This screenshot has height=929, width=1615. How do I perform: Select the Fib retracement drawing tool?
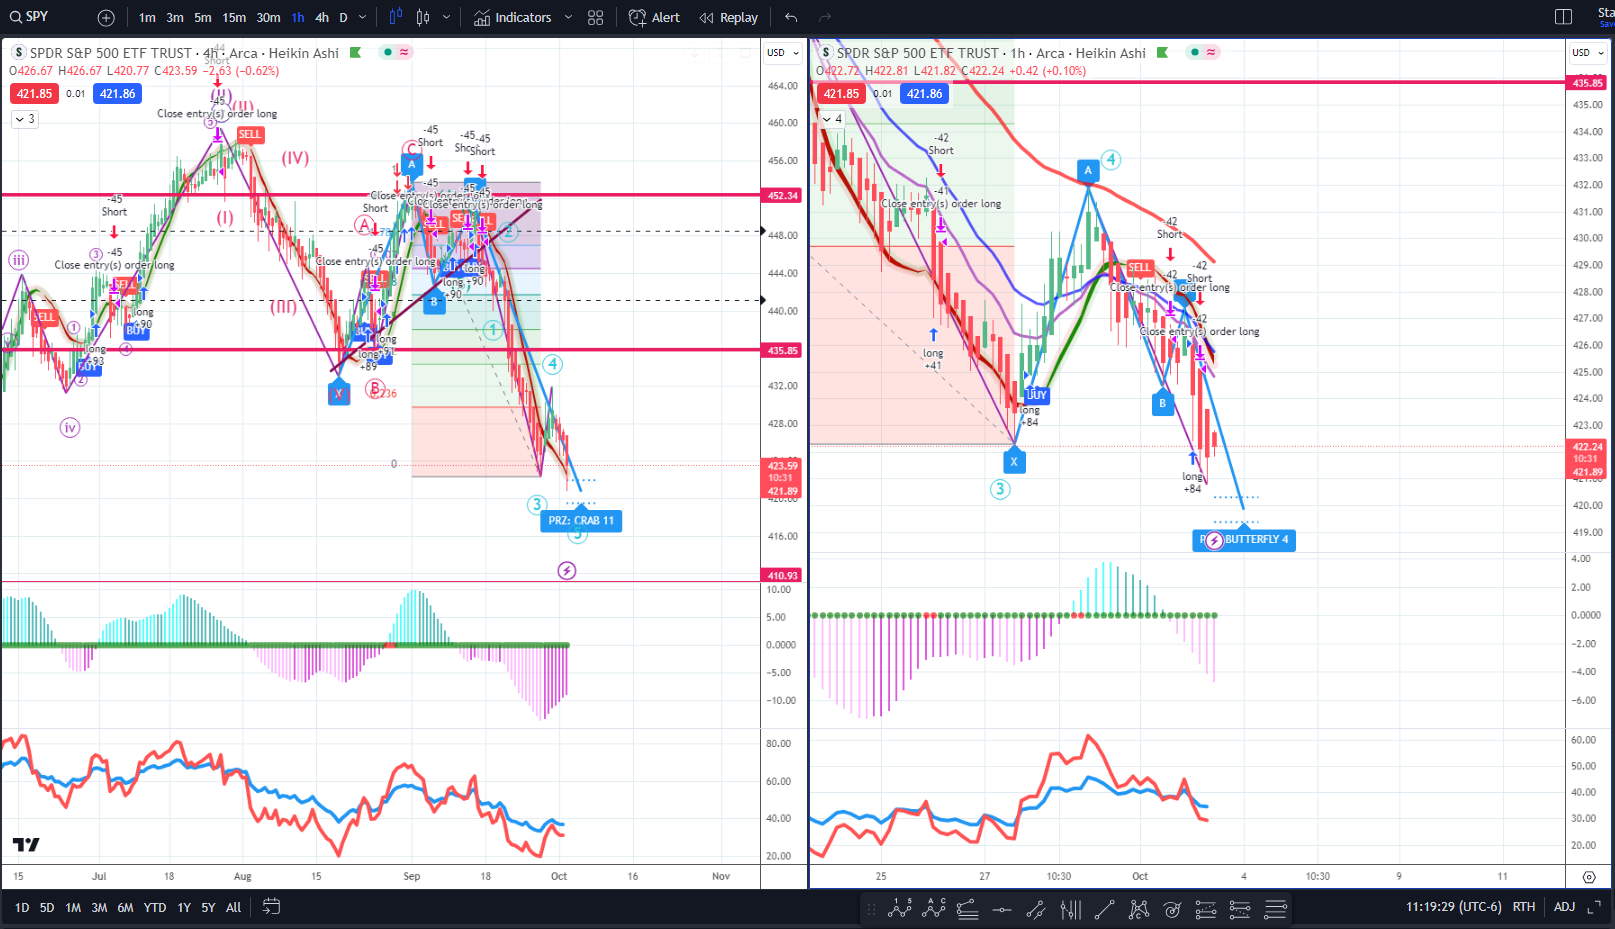tap(968, 909)
